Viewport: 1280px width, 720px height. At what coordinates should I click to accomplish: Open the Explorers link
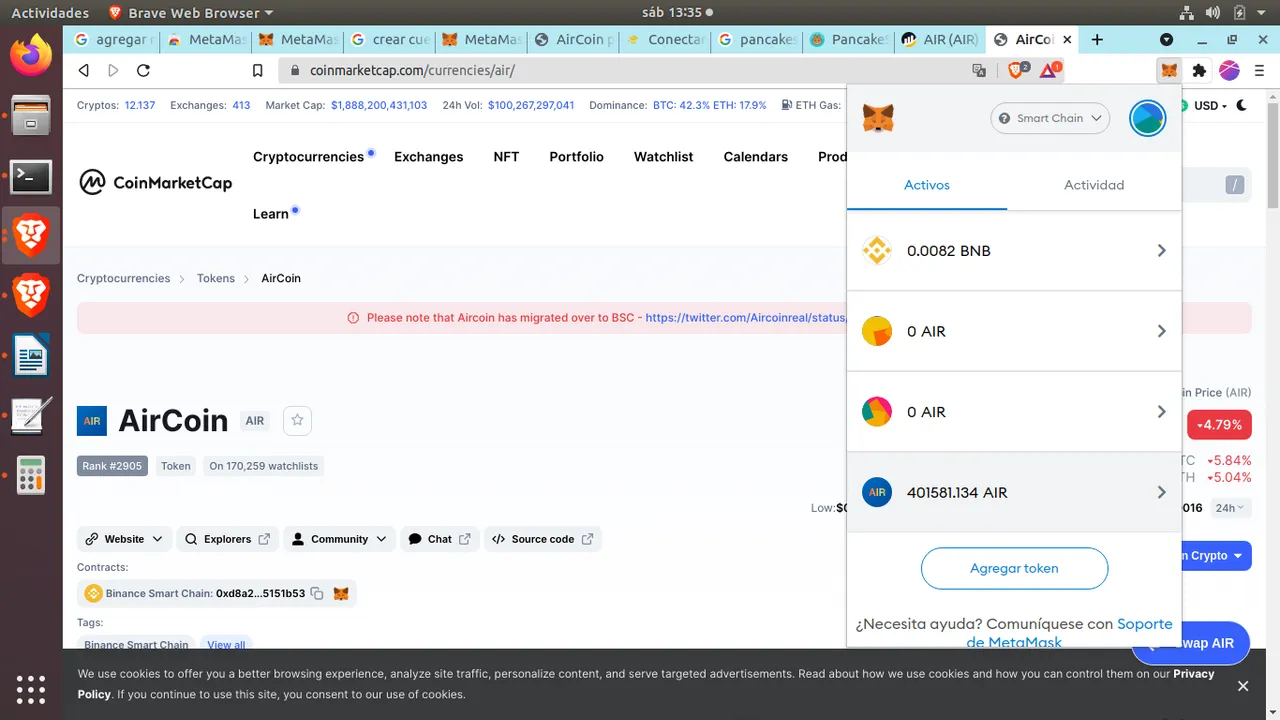[227, 539]
